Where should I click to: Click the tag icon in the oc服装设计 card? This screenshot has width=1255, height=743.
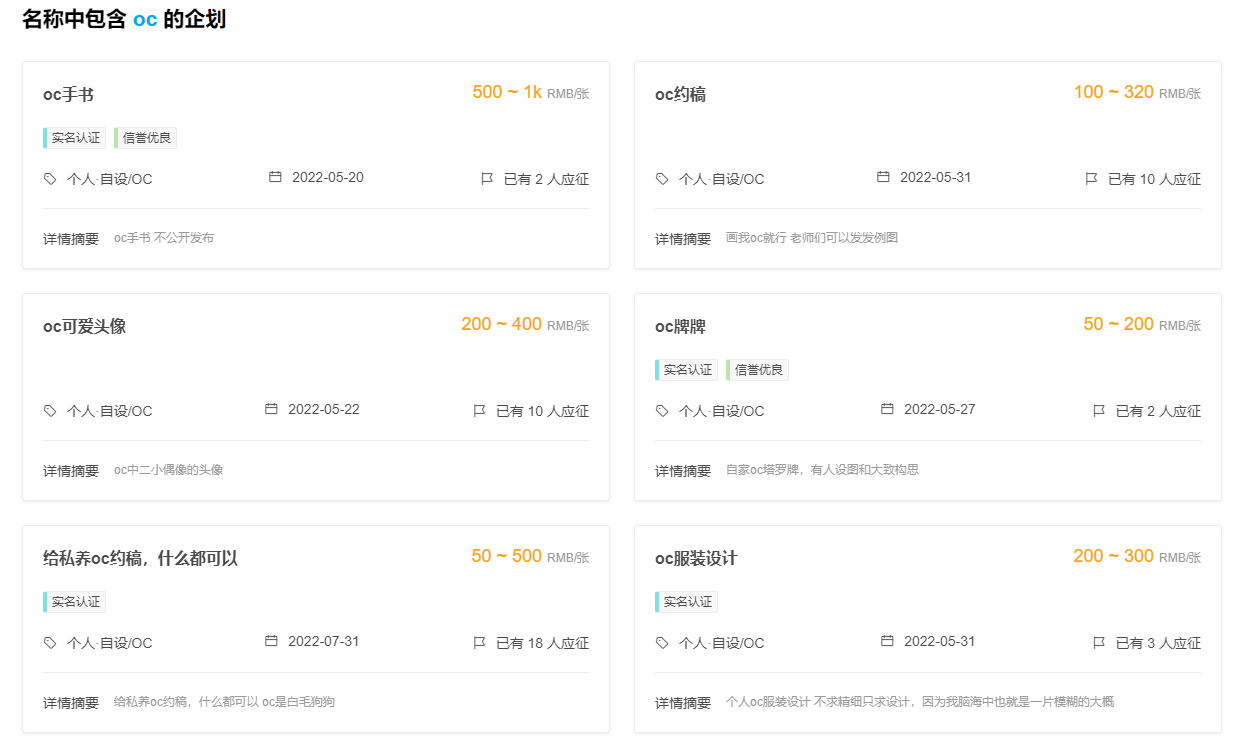pyautogui.click(x=662, y=643)
